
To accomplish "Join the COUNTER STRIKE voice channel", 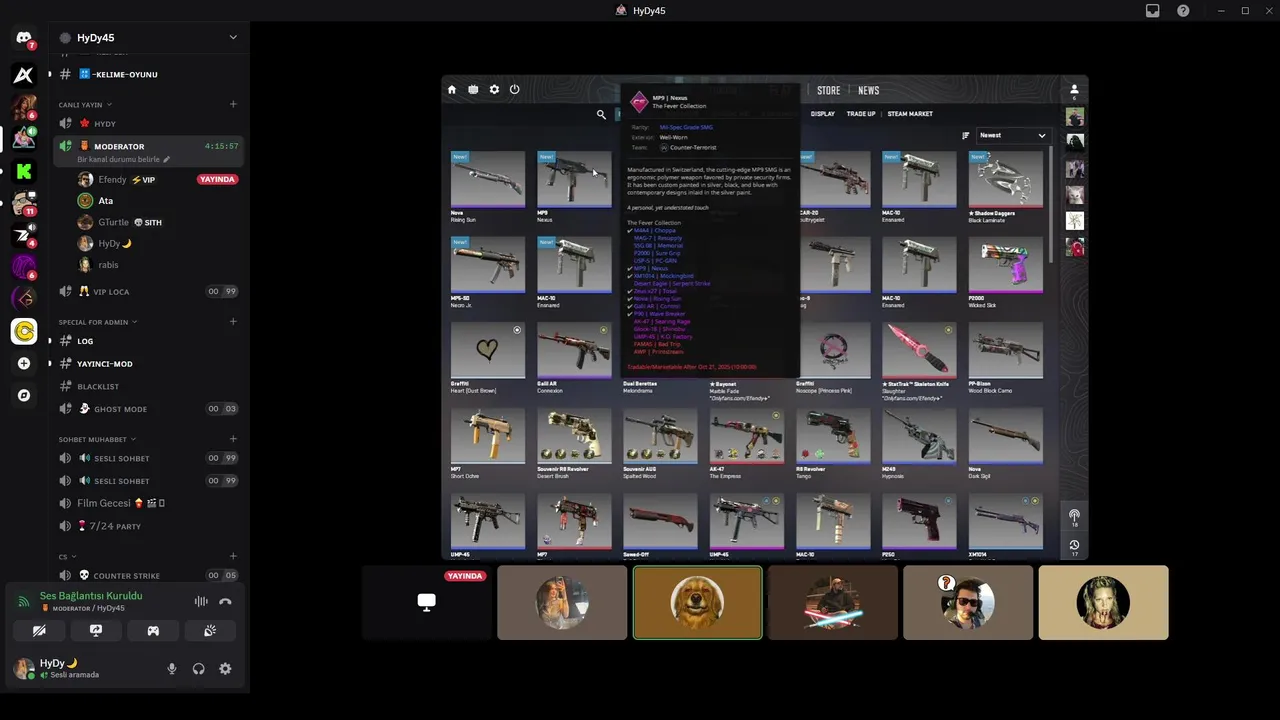I will pyautogui.click(x=150, y=576).
